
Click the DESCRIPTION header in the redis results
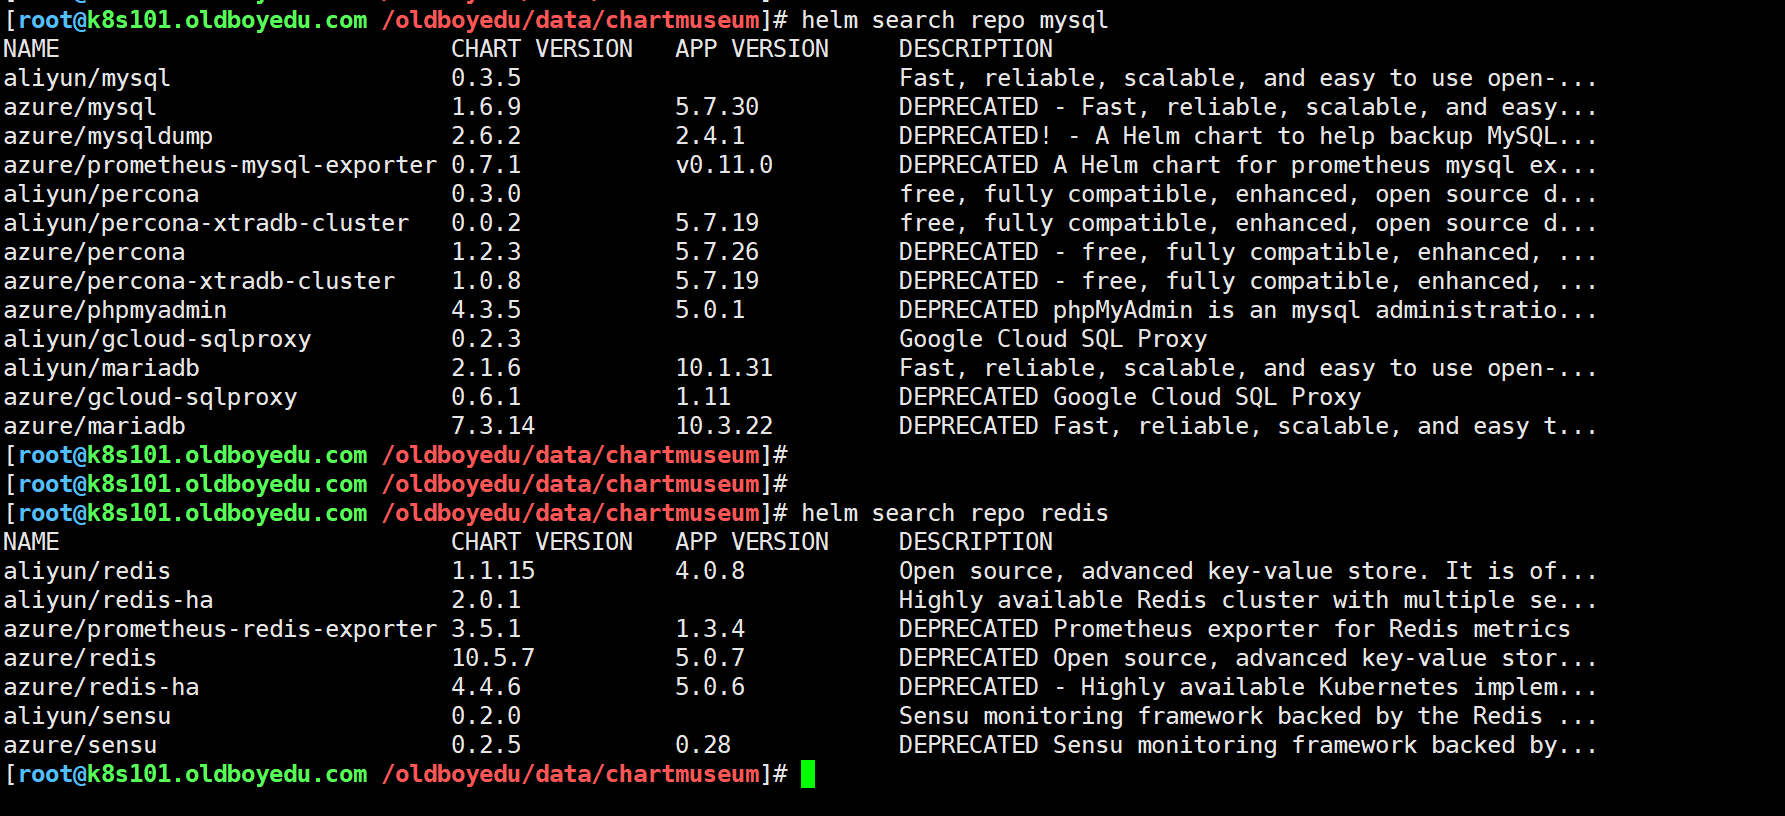(x=975, y=542)
